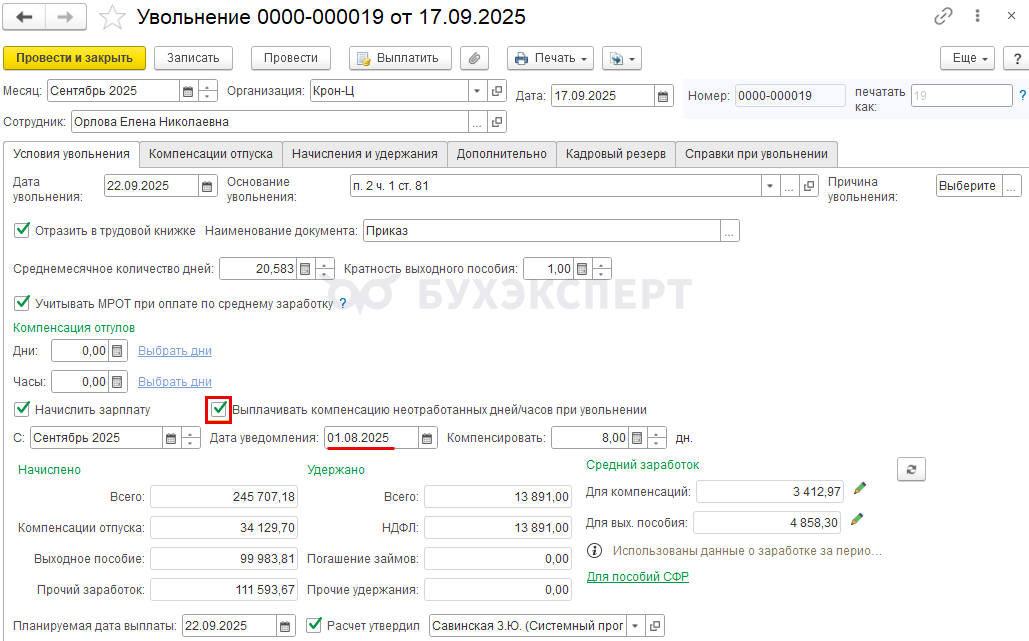Open calendar for Планируемая дата выплаты
The image size is (1029, 641).
point(285,627)
